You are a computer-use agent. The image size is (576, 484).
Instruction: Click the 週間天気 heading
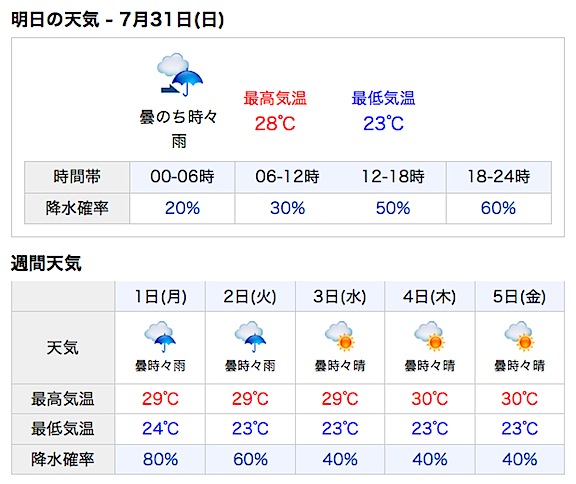pos(46,263)
